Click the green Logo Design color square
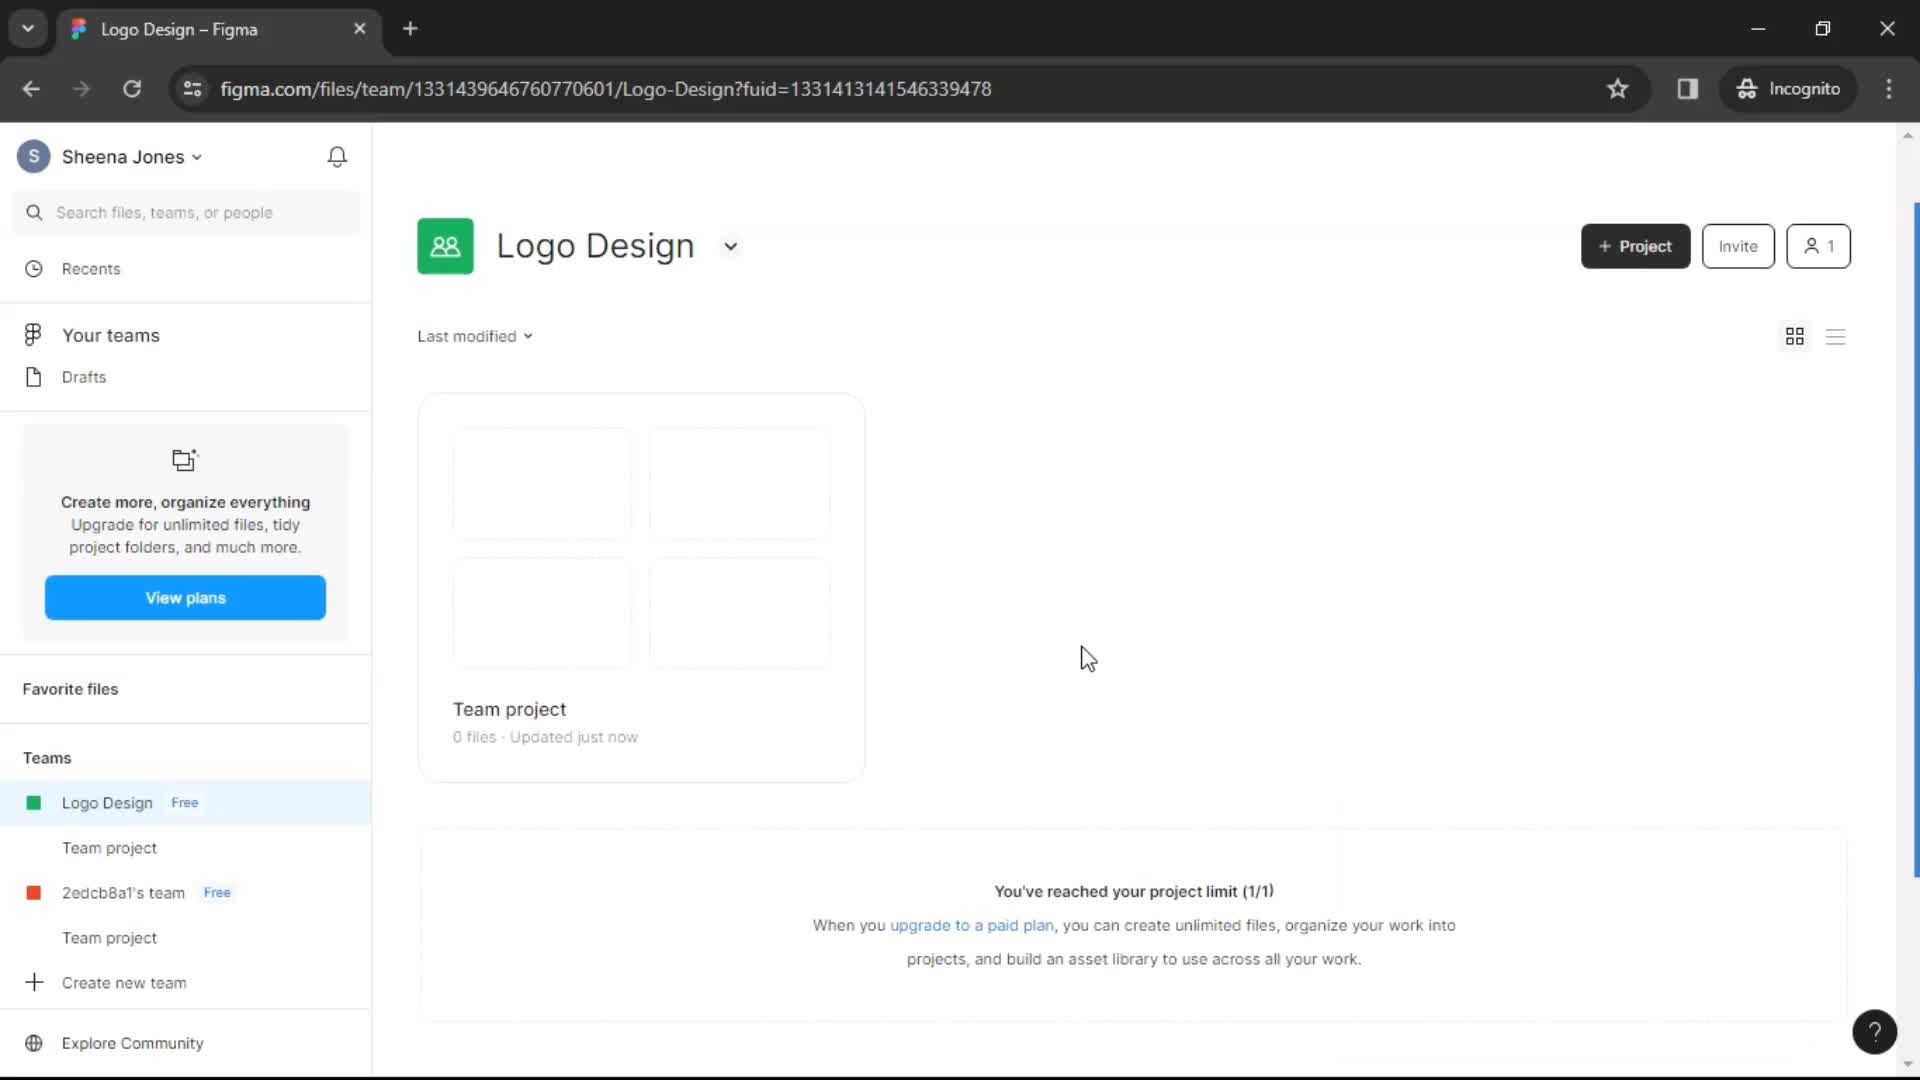Image resolution: width=1920 pixels, height=1080 pixels. coord(34,803)
